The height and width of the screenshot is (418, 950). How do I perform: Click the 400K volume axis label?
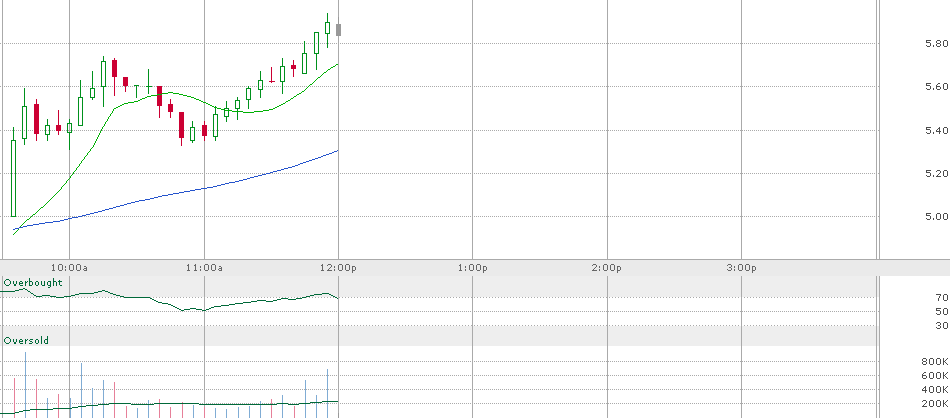tap(935, 390)
